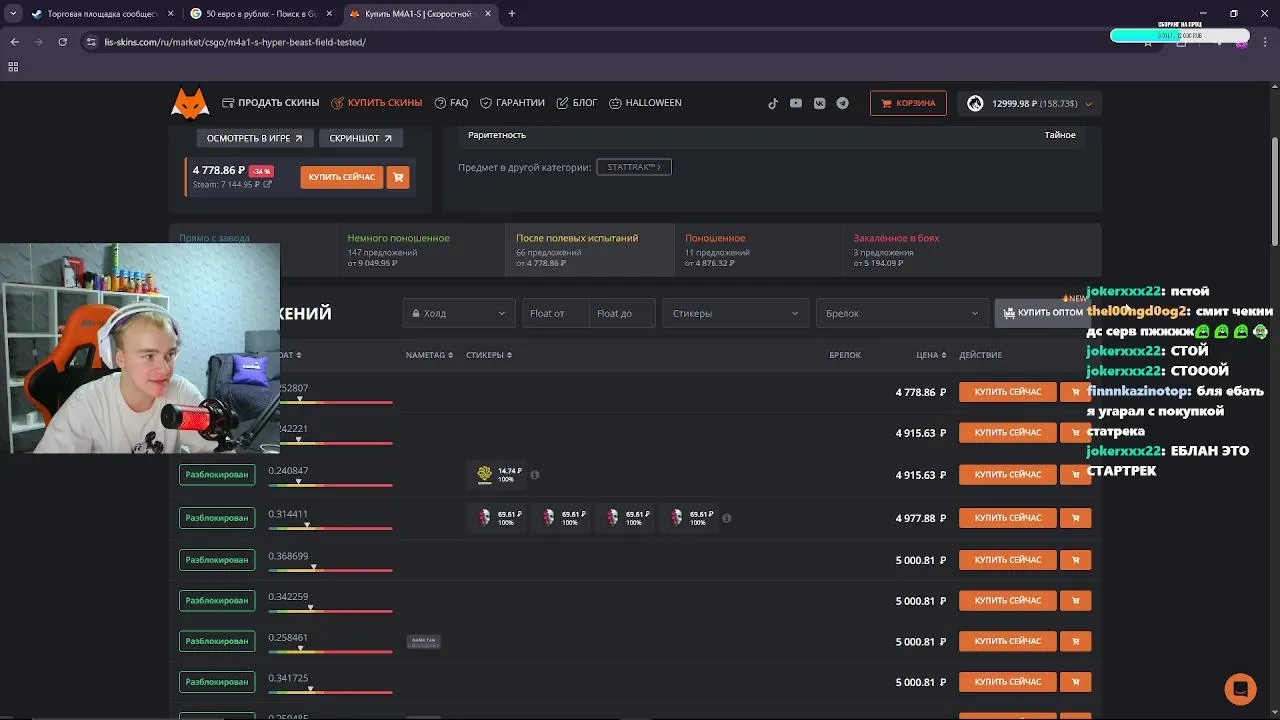Open Steam price link icon near 7 144.95 ₽
This screenshot has height=720, width=1280.
click(267, 185)
